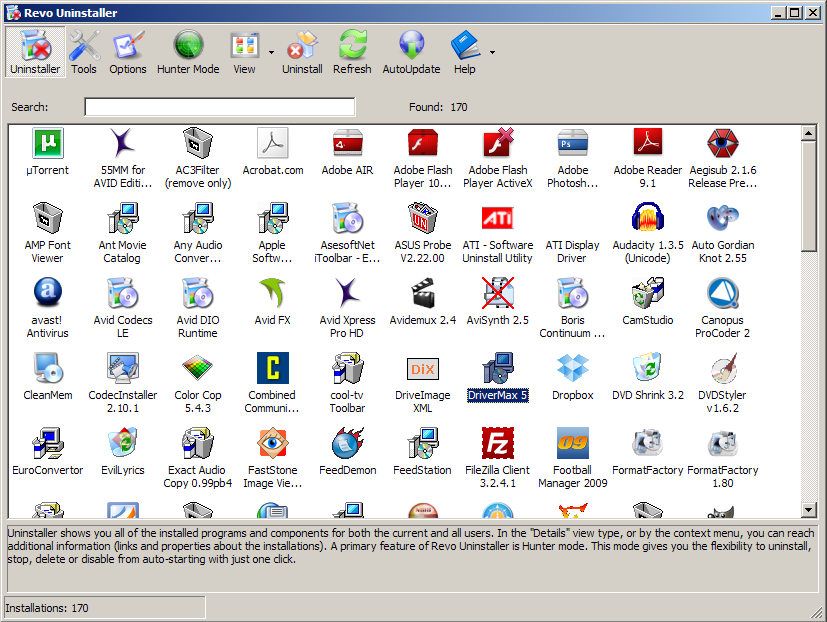Select the Dropbox program icon
Viewport: 827px width, 622px height.
click(x=573, y=370)
